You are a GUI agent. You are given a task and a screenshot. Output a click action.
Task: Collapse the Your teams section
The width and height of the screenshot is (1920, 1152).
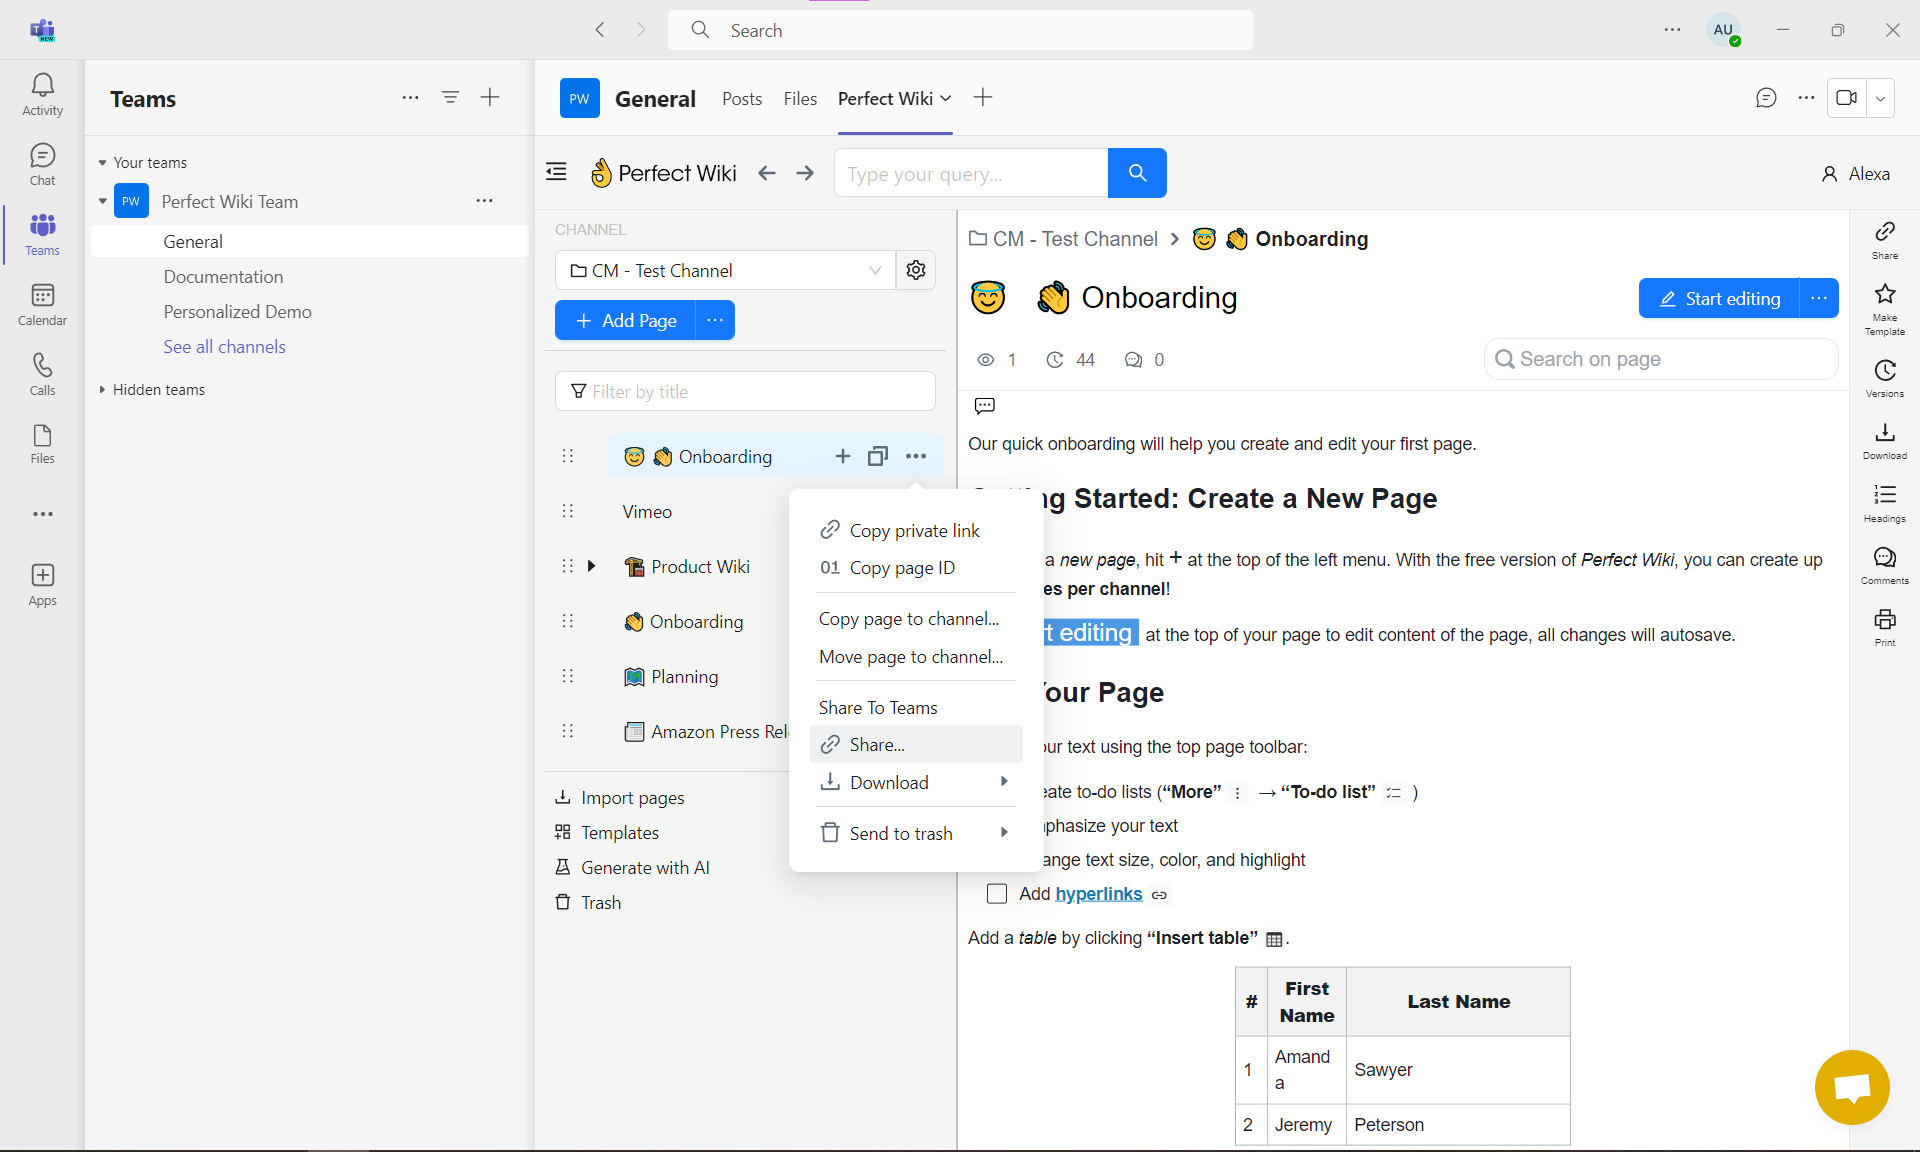103,161
